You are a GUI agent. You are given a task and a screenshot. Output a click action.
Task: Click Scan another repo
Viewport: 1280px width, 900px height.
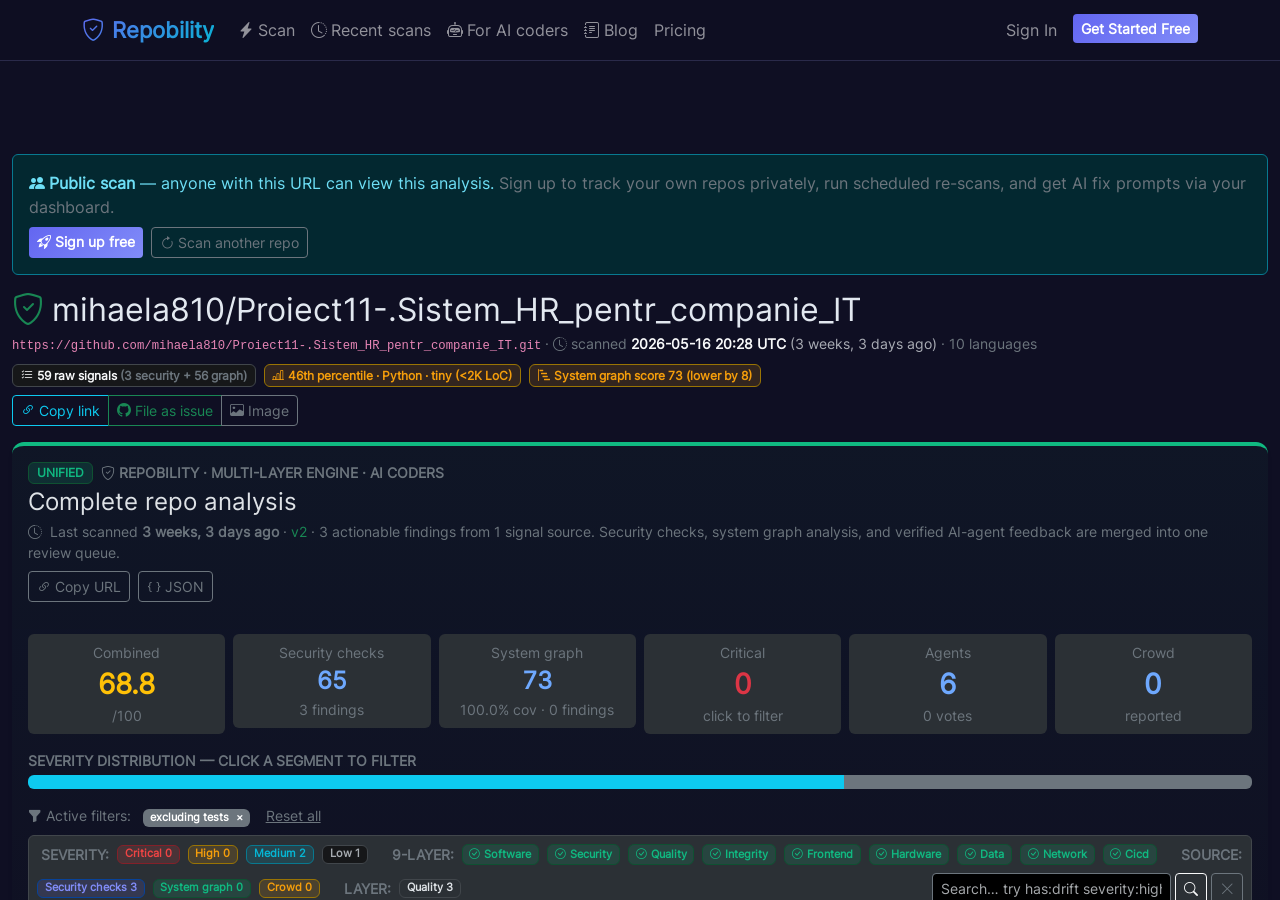coord(229,242)
